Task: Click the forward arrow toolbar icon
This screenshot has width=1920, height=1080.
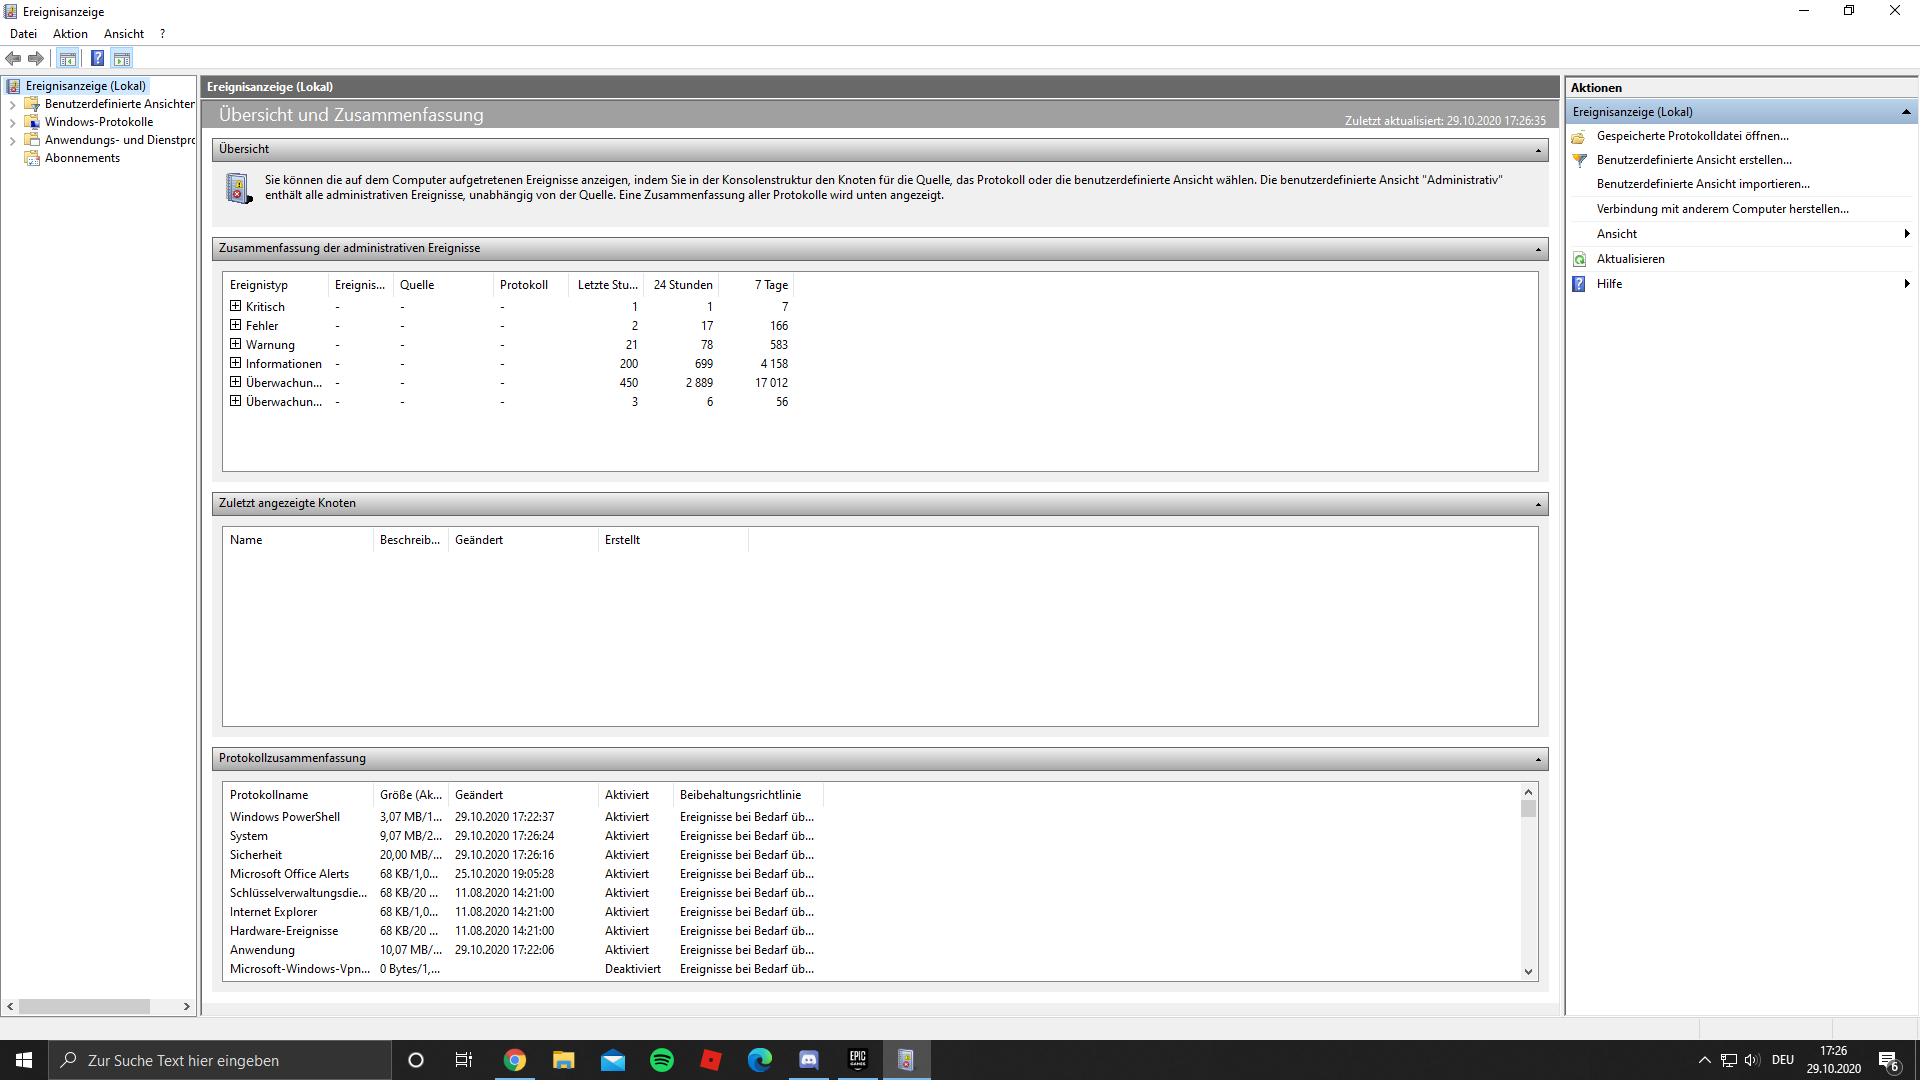Action: (x=36, y=58)
